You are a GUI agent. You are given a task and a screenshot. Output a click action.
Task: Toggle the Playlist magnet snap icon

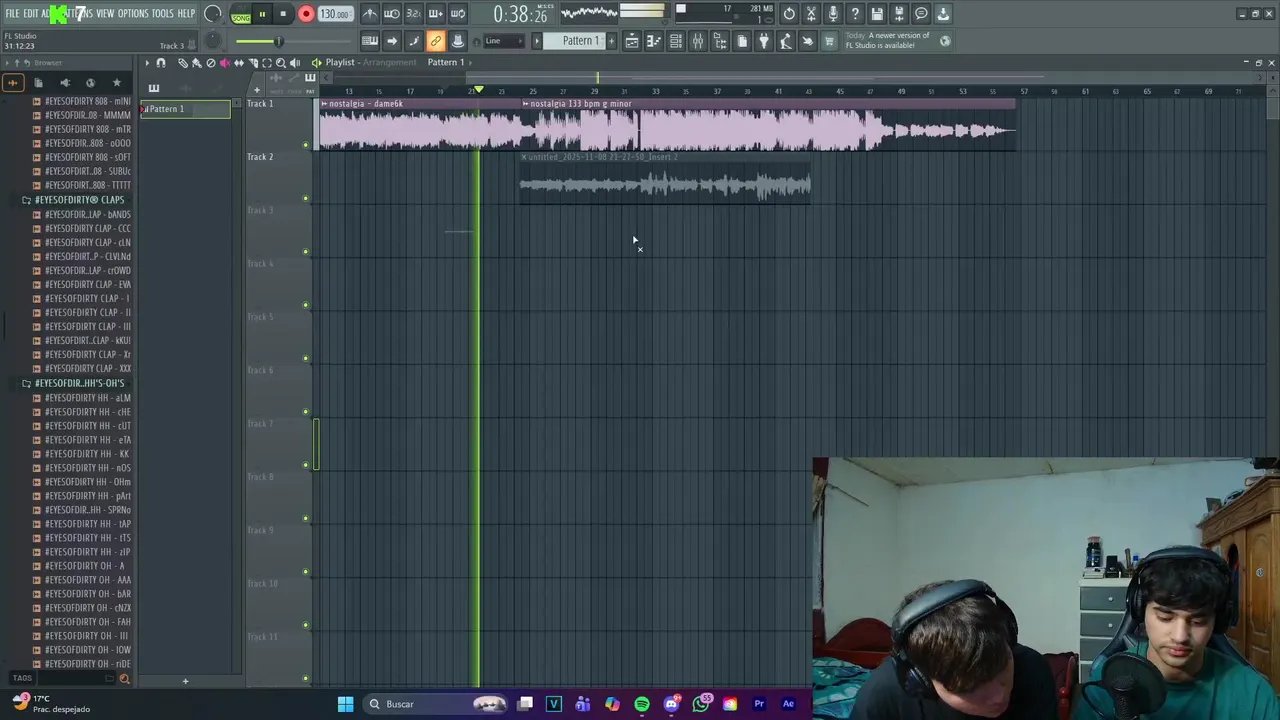pos(160,63)
